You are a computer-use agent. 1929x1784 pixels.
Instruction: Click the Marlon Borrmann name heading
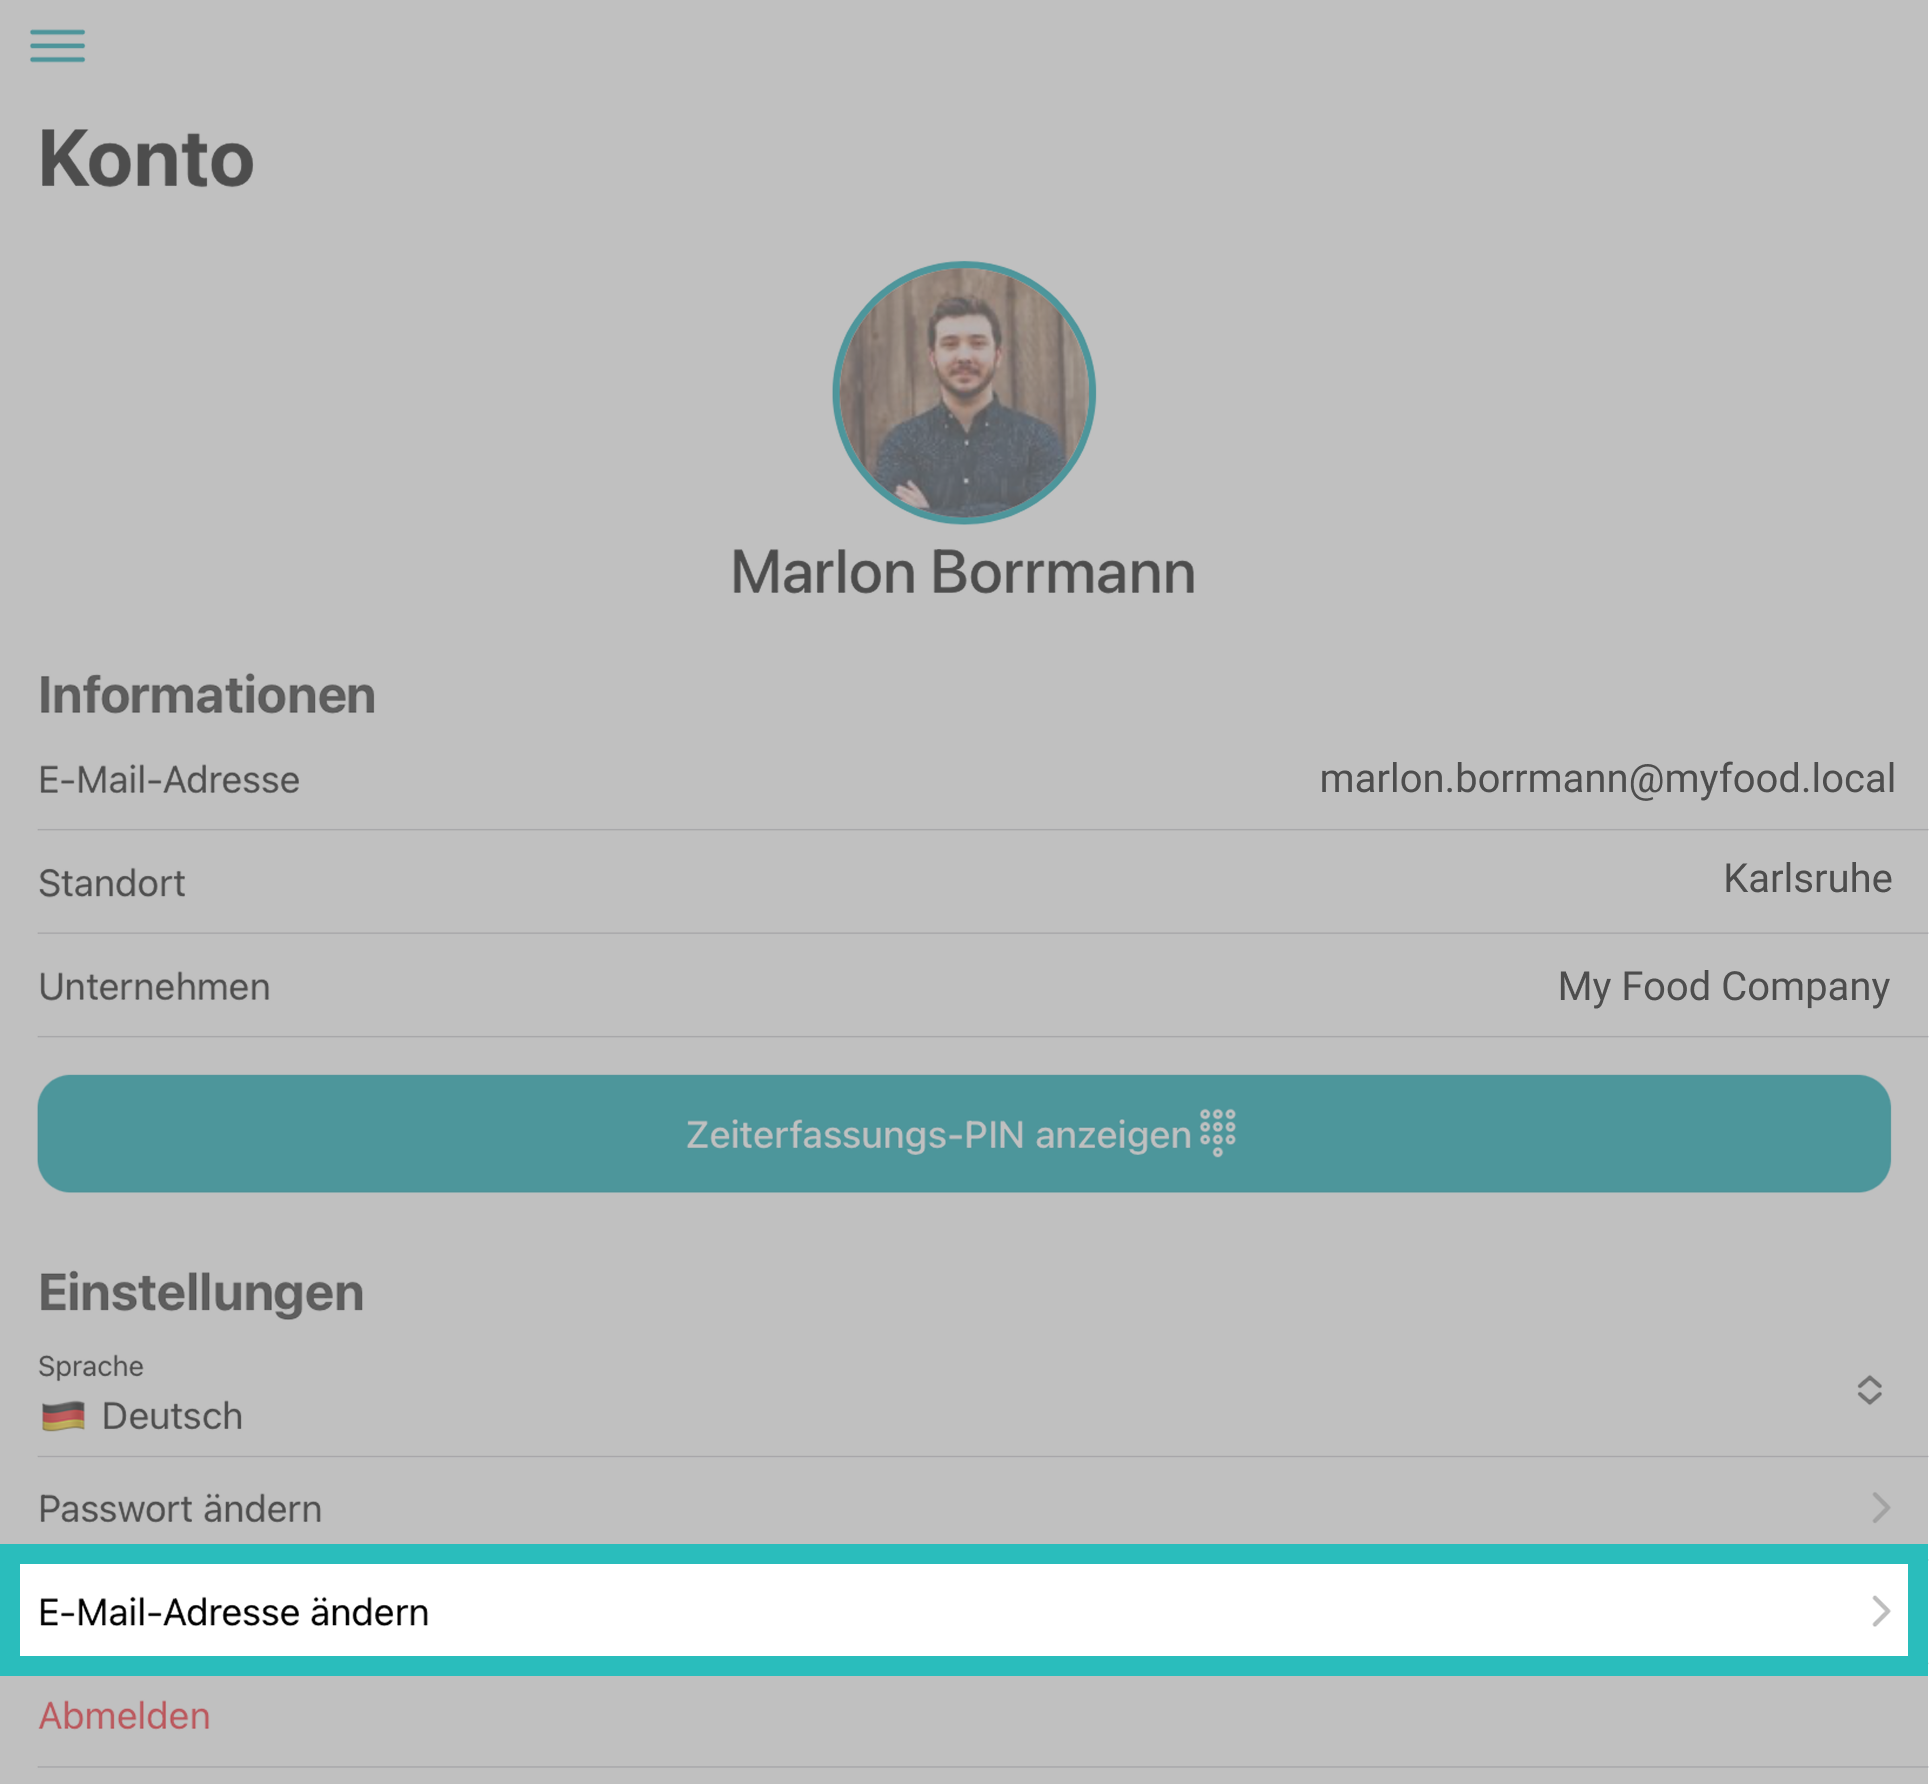click(x=963, y=572)
